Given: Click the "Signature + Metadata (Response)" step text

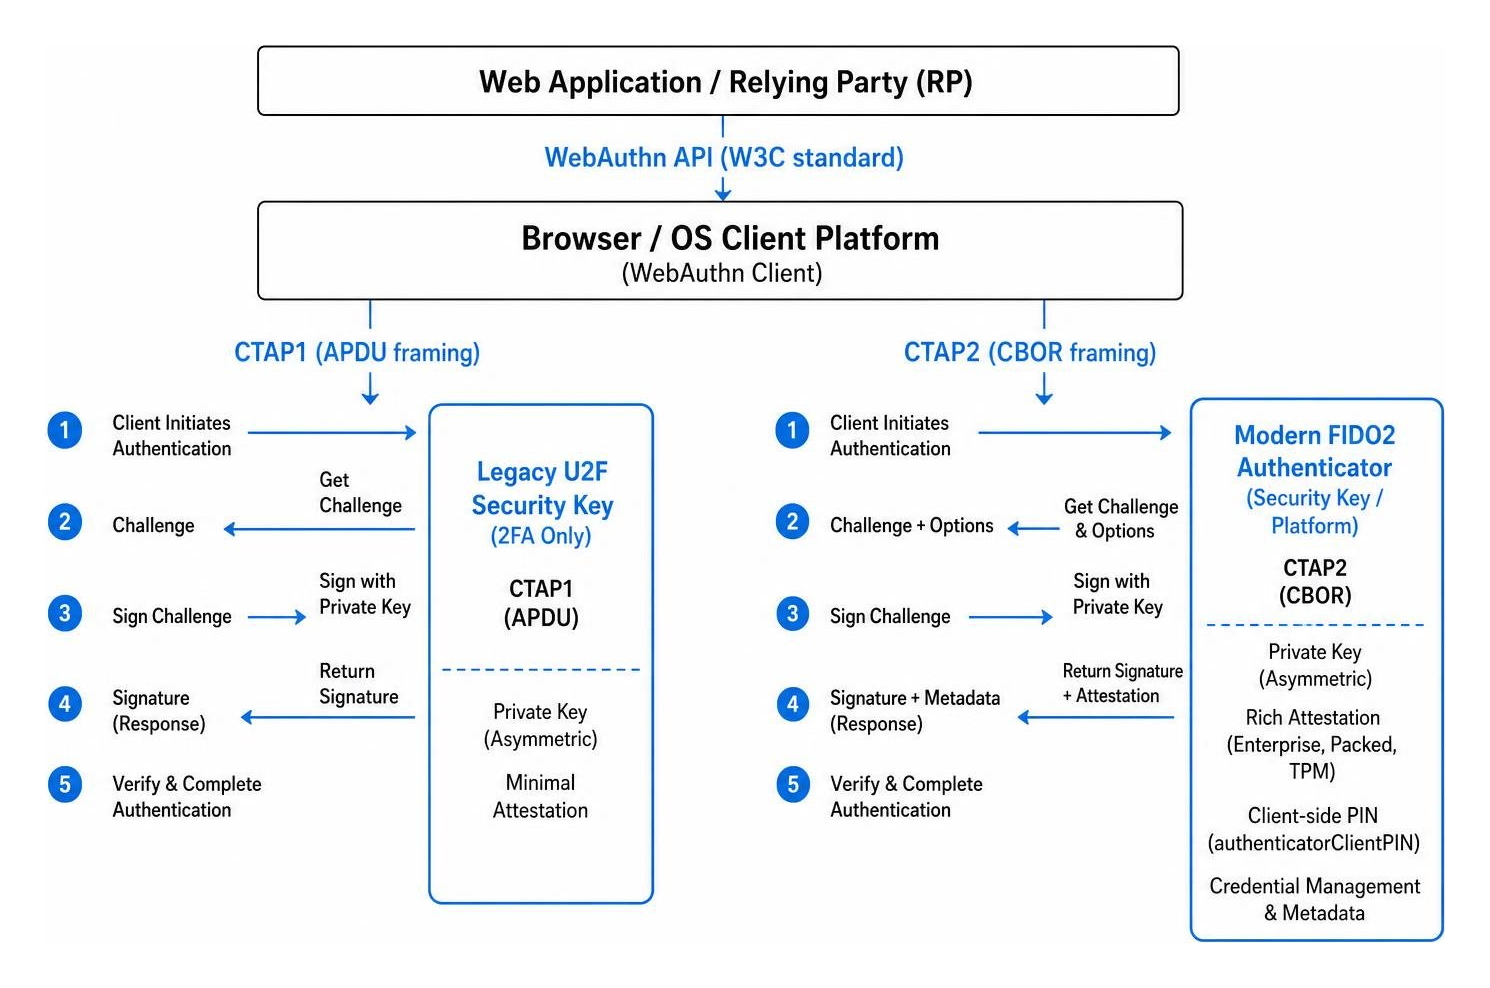Looking at the screenshot, I should point(915,710).
